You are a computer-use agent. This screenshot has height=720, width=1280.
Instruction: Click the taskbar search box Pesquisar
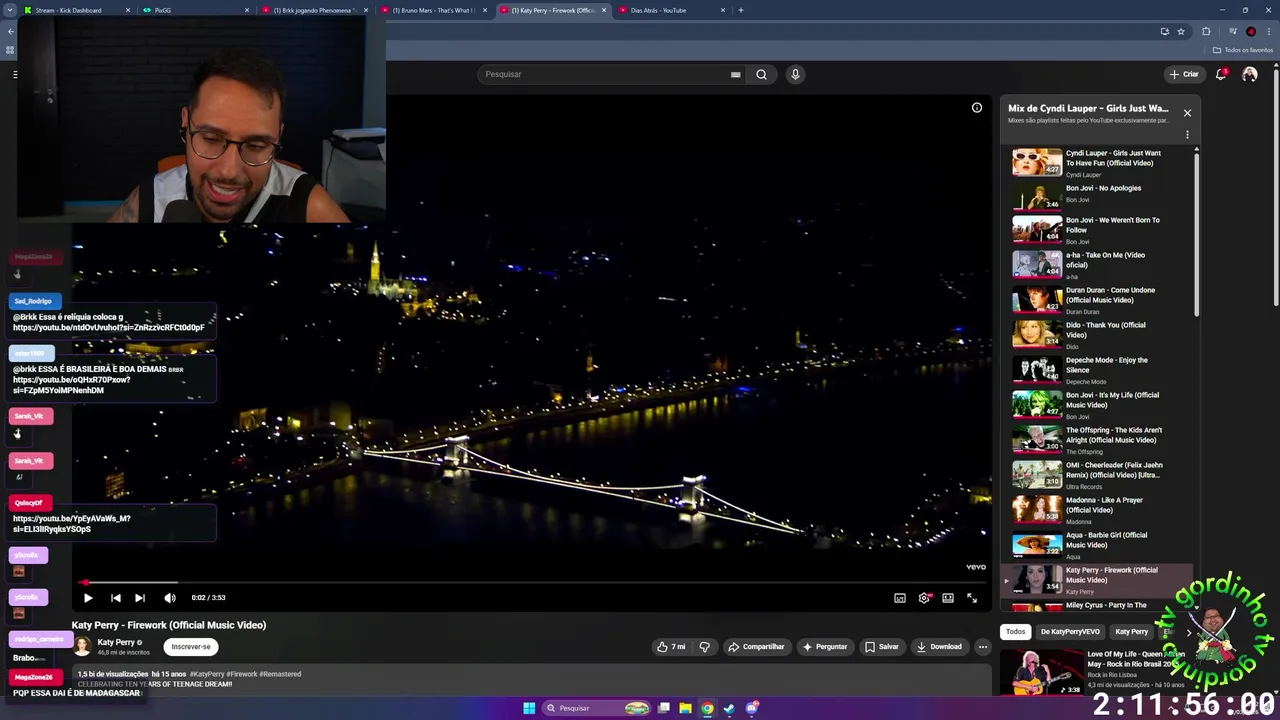[x=597, y=708]
